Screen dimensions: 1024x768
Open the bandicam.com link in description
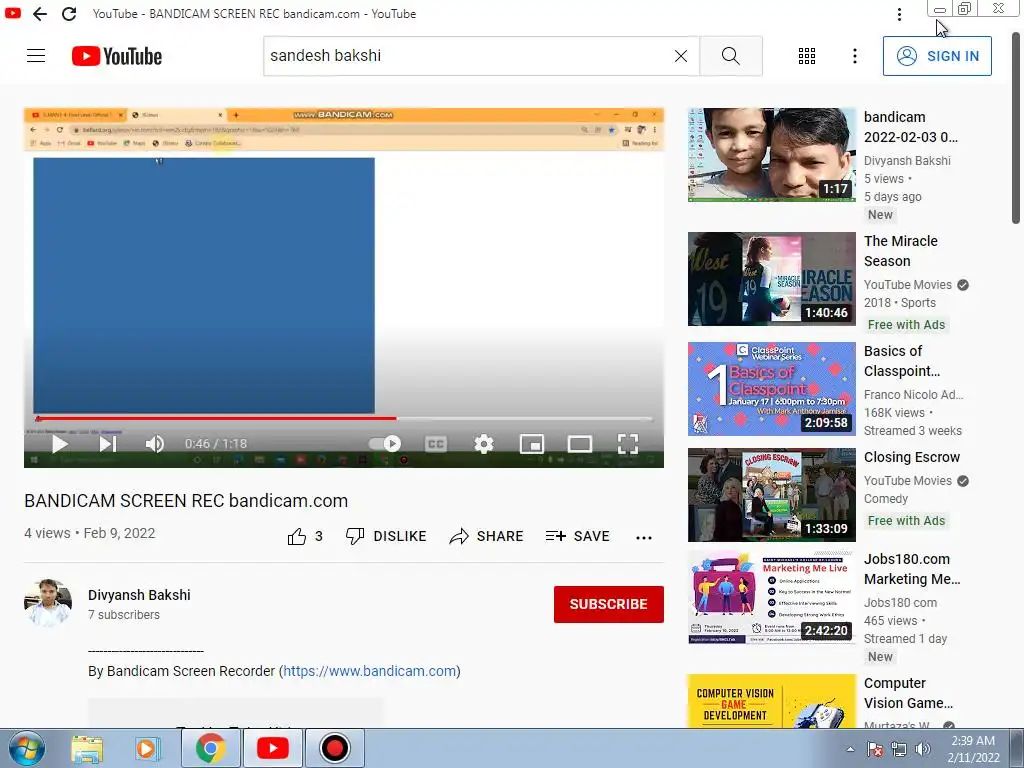(x=370, y=671)
